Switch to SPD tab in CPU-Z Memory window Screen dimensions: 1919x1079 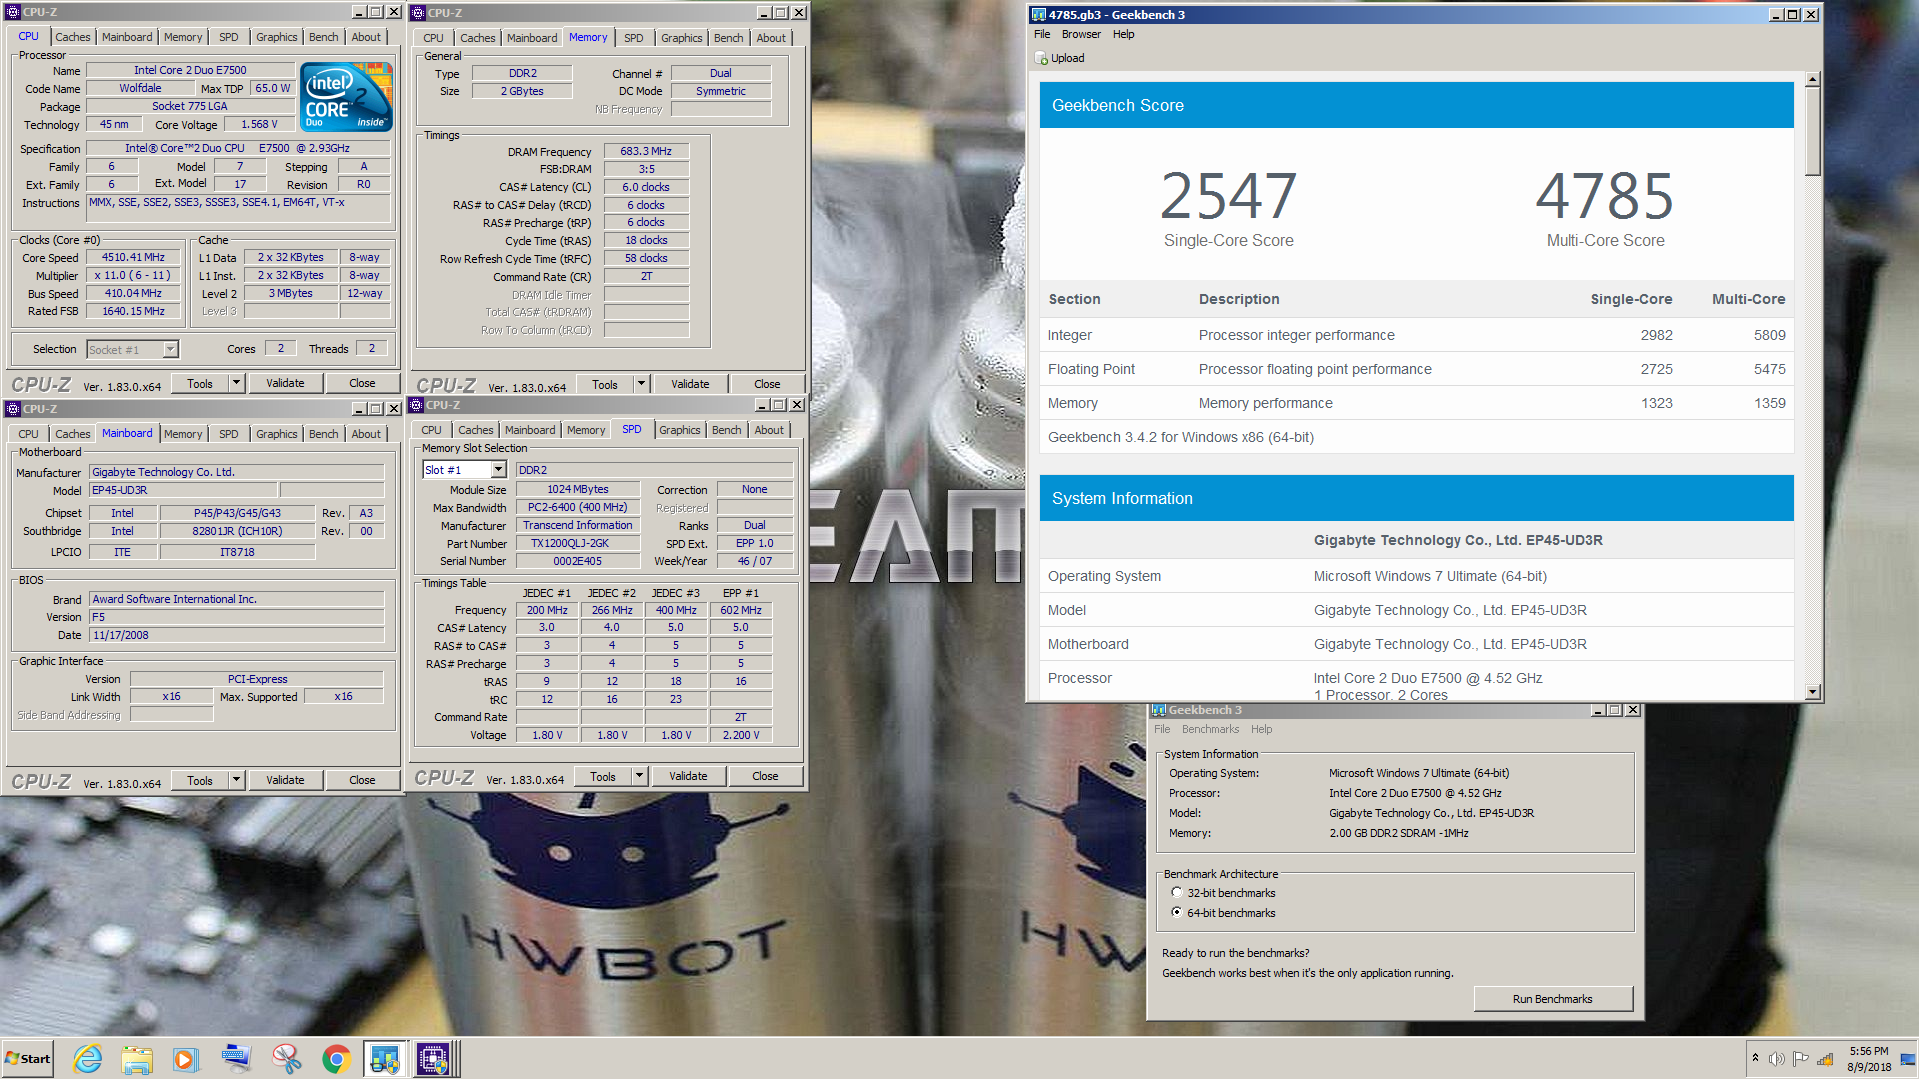634,38
